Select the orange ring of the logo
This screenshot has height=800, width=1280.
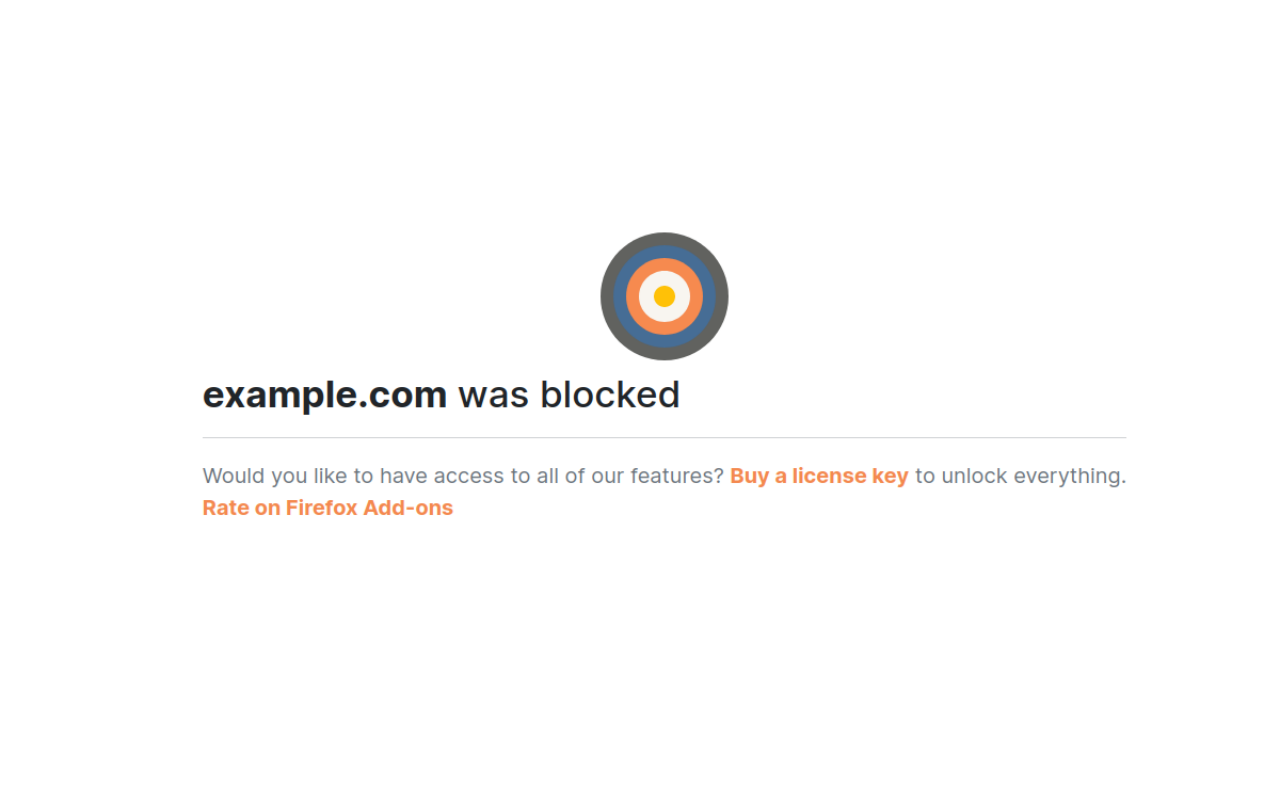click(664, 265)
